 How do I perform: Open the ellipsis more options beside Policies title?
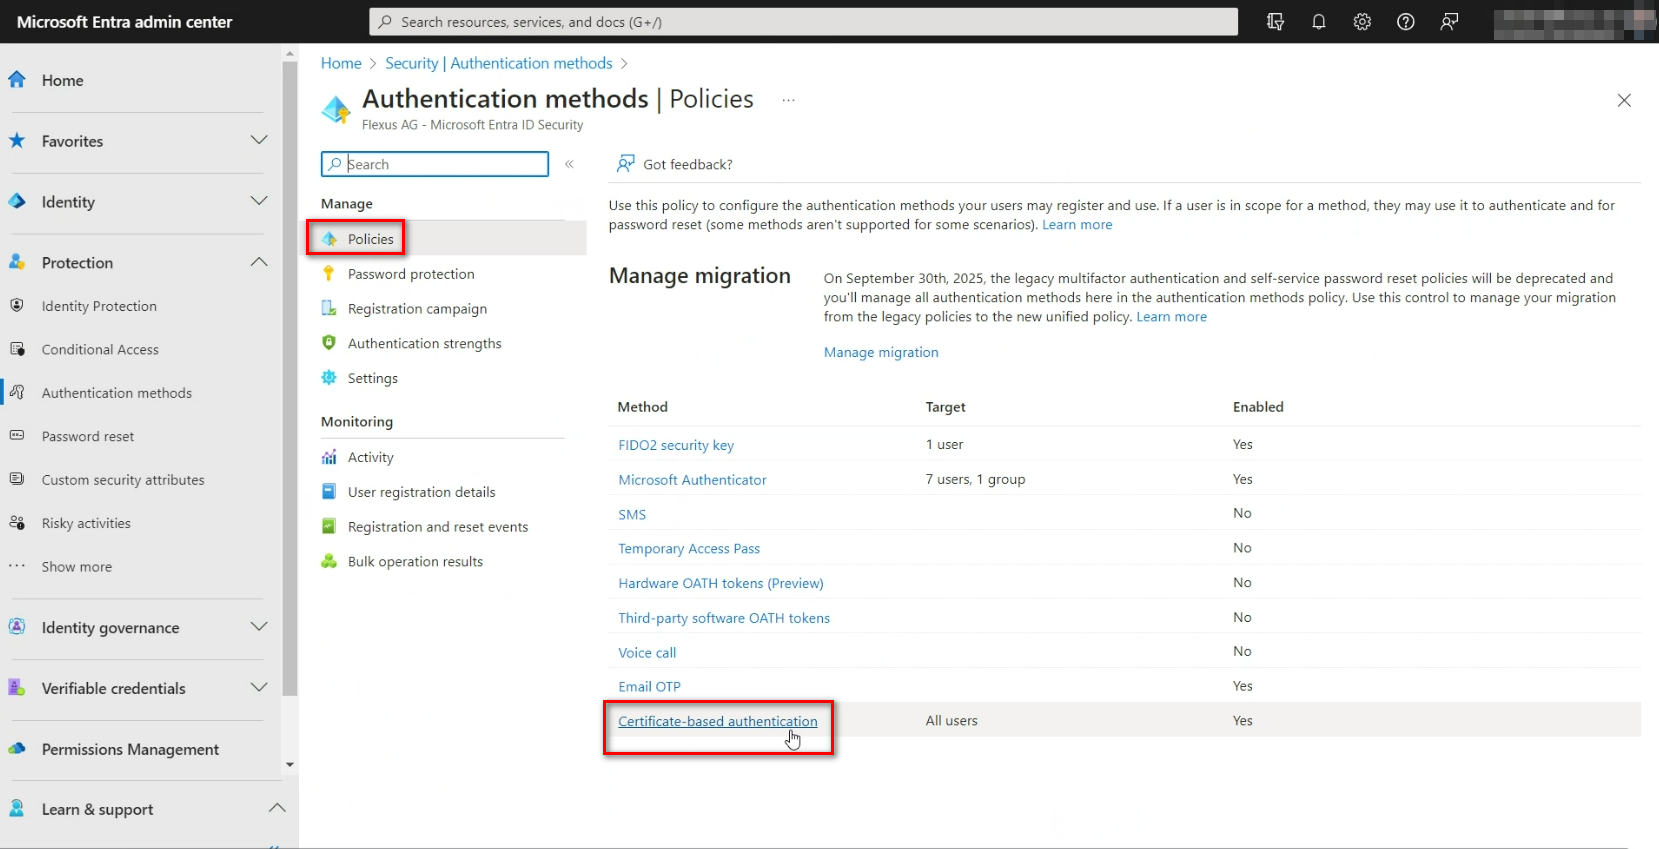[788, 100]
